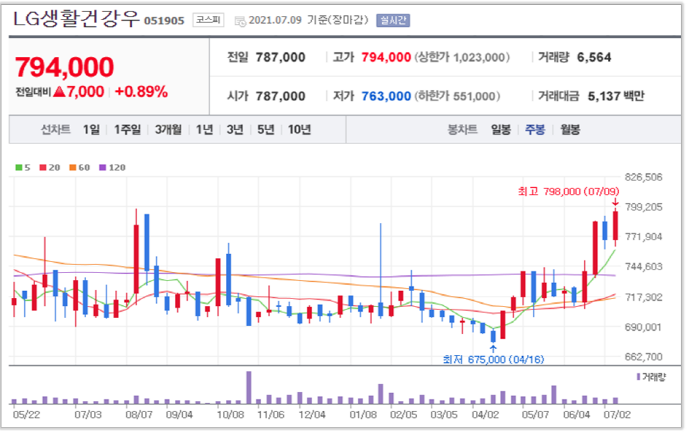Click the red 20-period moving average swatch
This screenshot has width=687, height=435.
43,167
